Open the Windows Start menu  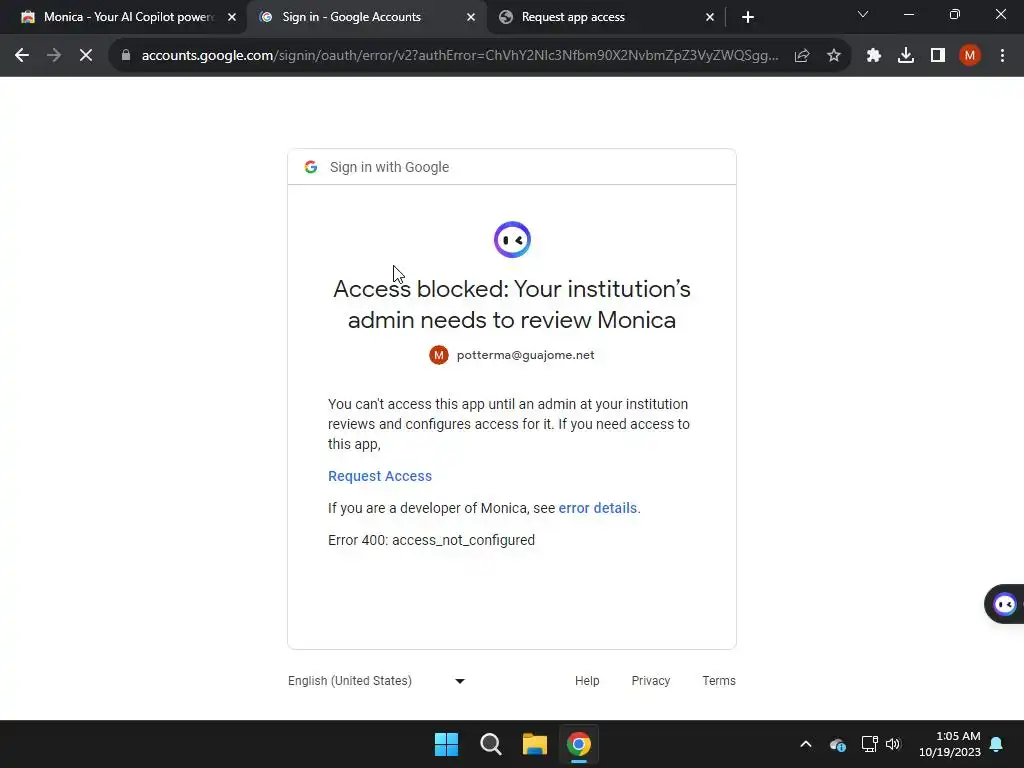[x=447, y=744]
